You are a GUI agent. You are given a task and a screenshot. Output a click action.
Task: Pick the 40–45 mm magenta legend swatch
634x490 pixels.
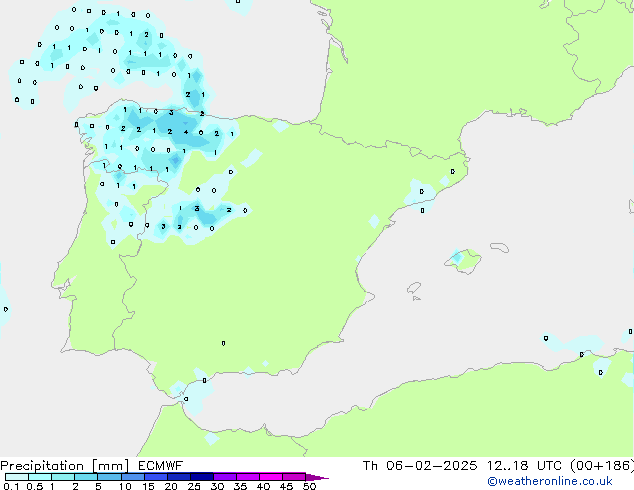click(x=271, y=477)
